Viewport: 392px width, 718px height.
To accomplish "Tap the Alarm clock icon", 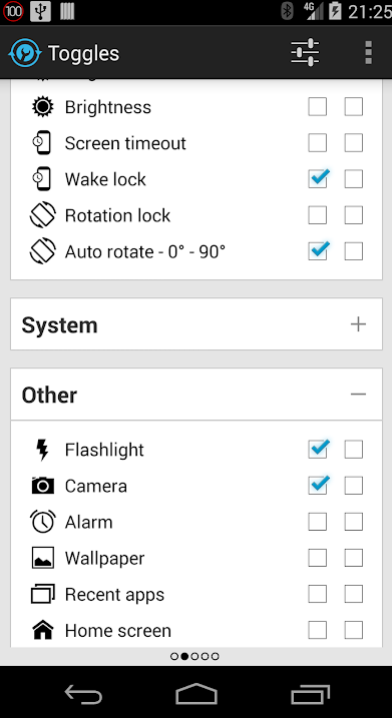I will coord(43,522).
